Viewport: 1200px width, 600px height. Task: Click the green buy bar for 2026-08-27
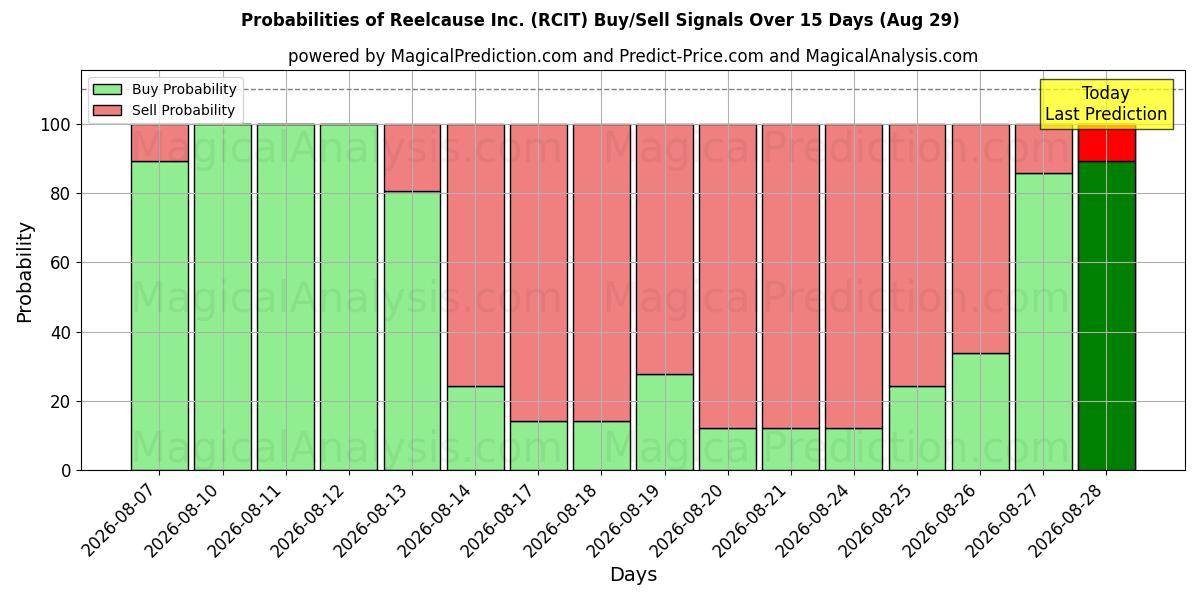click(x=1044, y=322)
